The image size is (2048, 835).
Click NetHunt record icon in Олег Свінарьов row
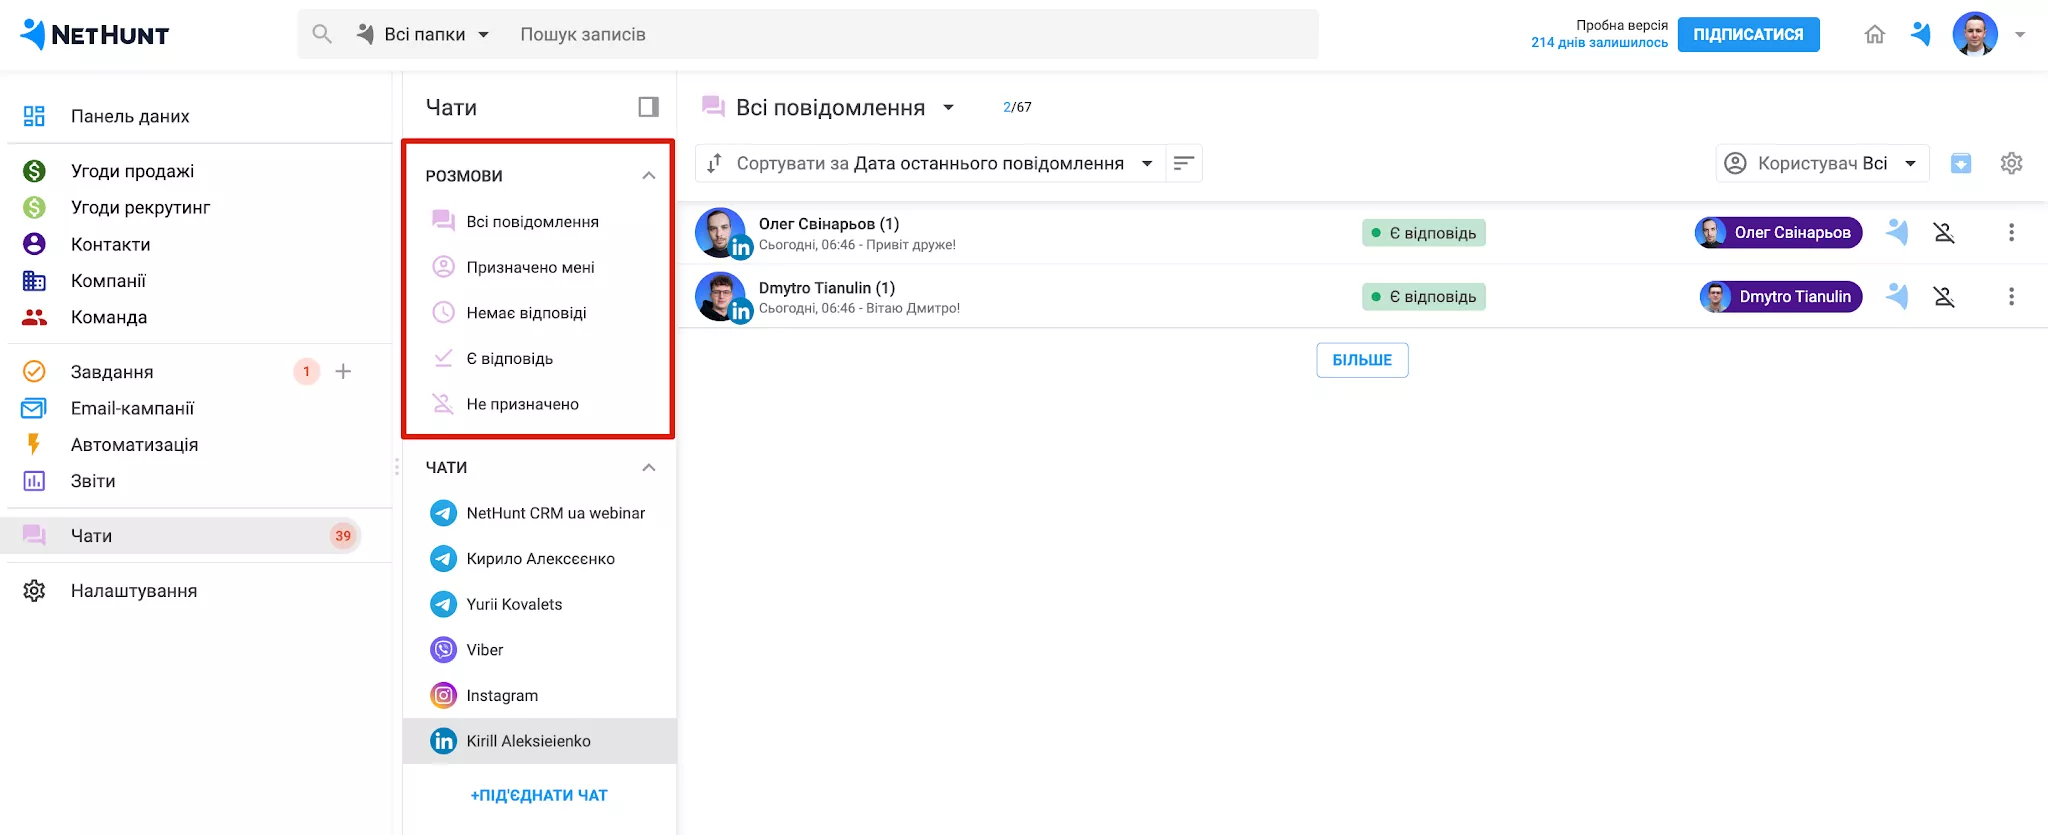(x=1897, y=233)
